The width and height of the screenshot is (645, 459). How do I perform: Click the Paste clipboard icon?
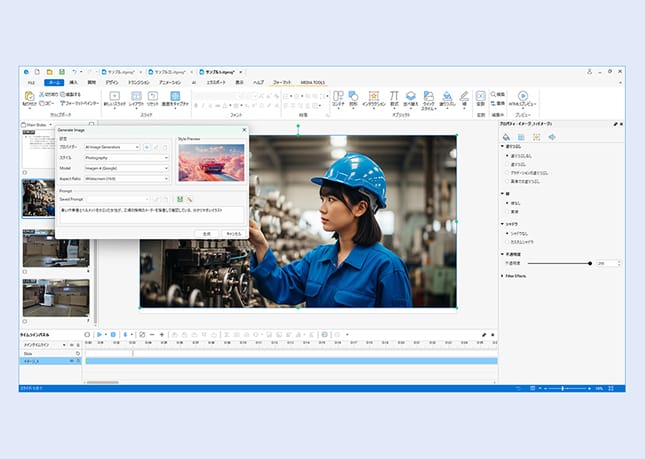point(29,98)
